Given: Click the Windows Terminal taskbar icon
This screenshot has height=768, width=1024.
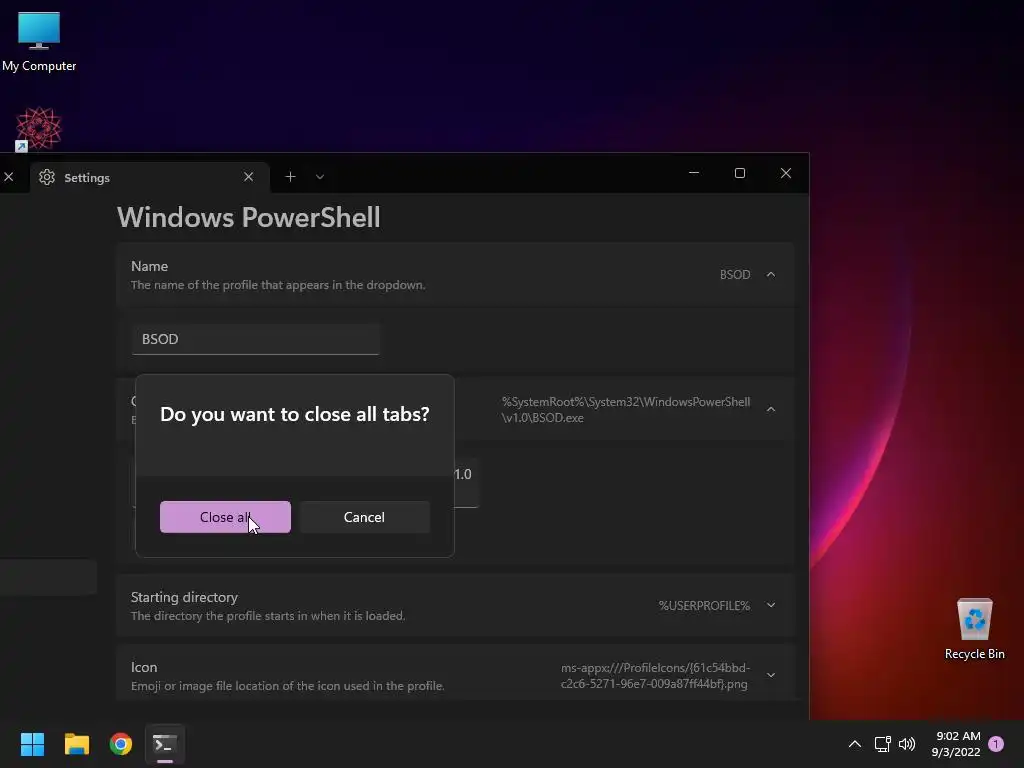Looking at the screenshot, I should (x=165, y=744).
